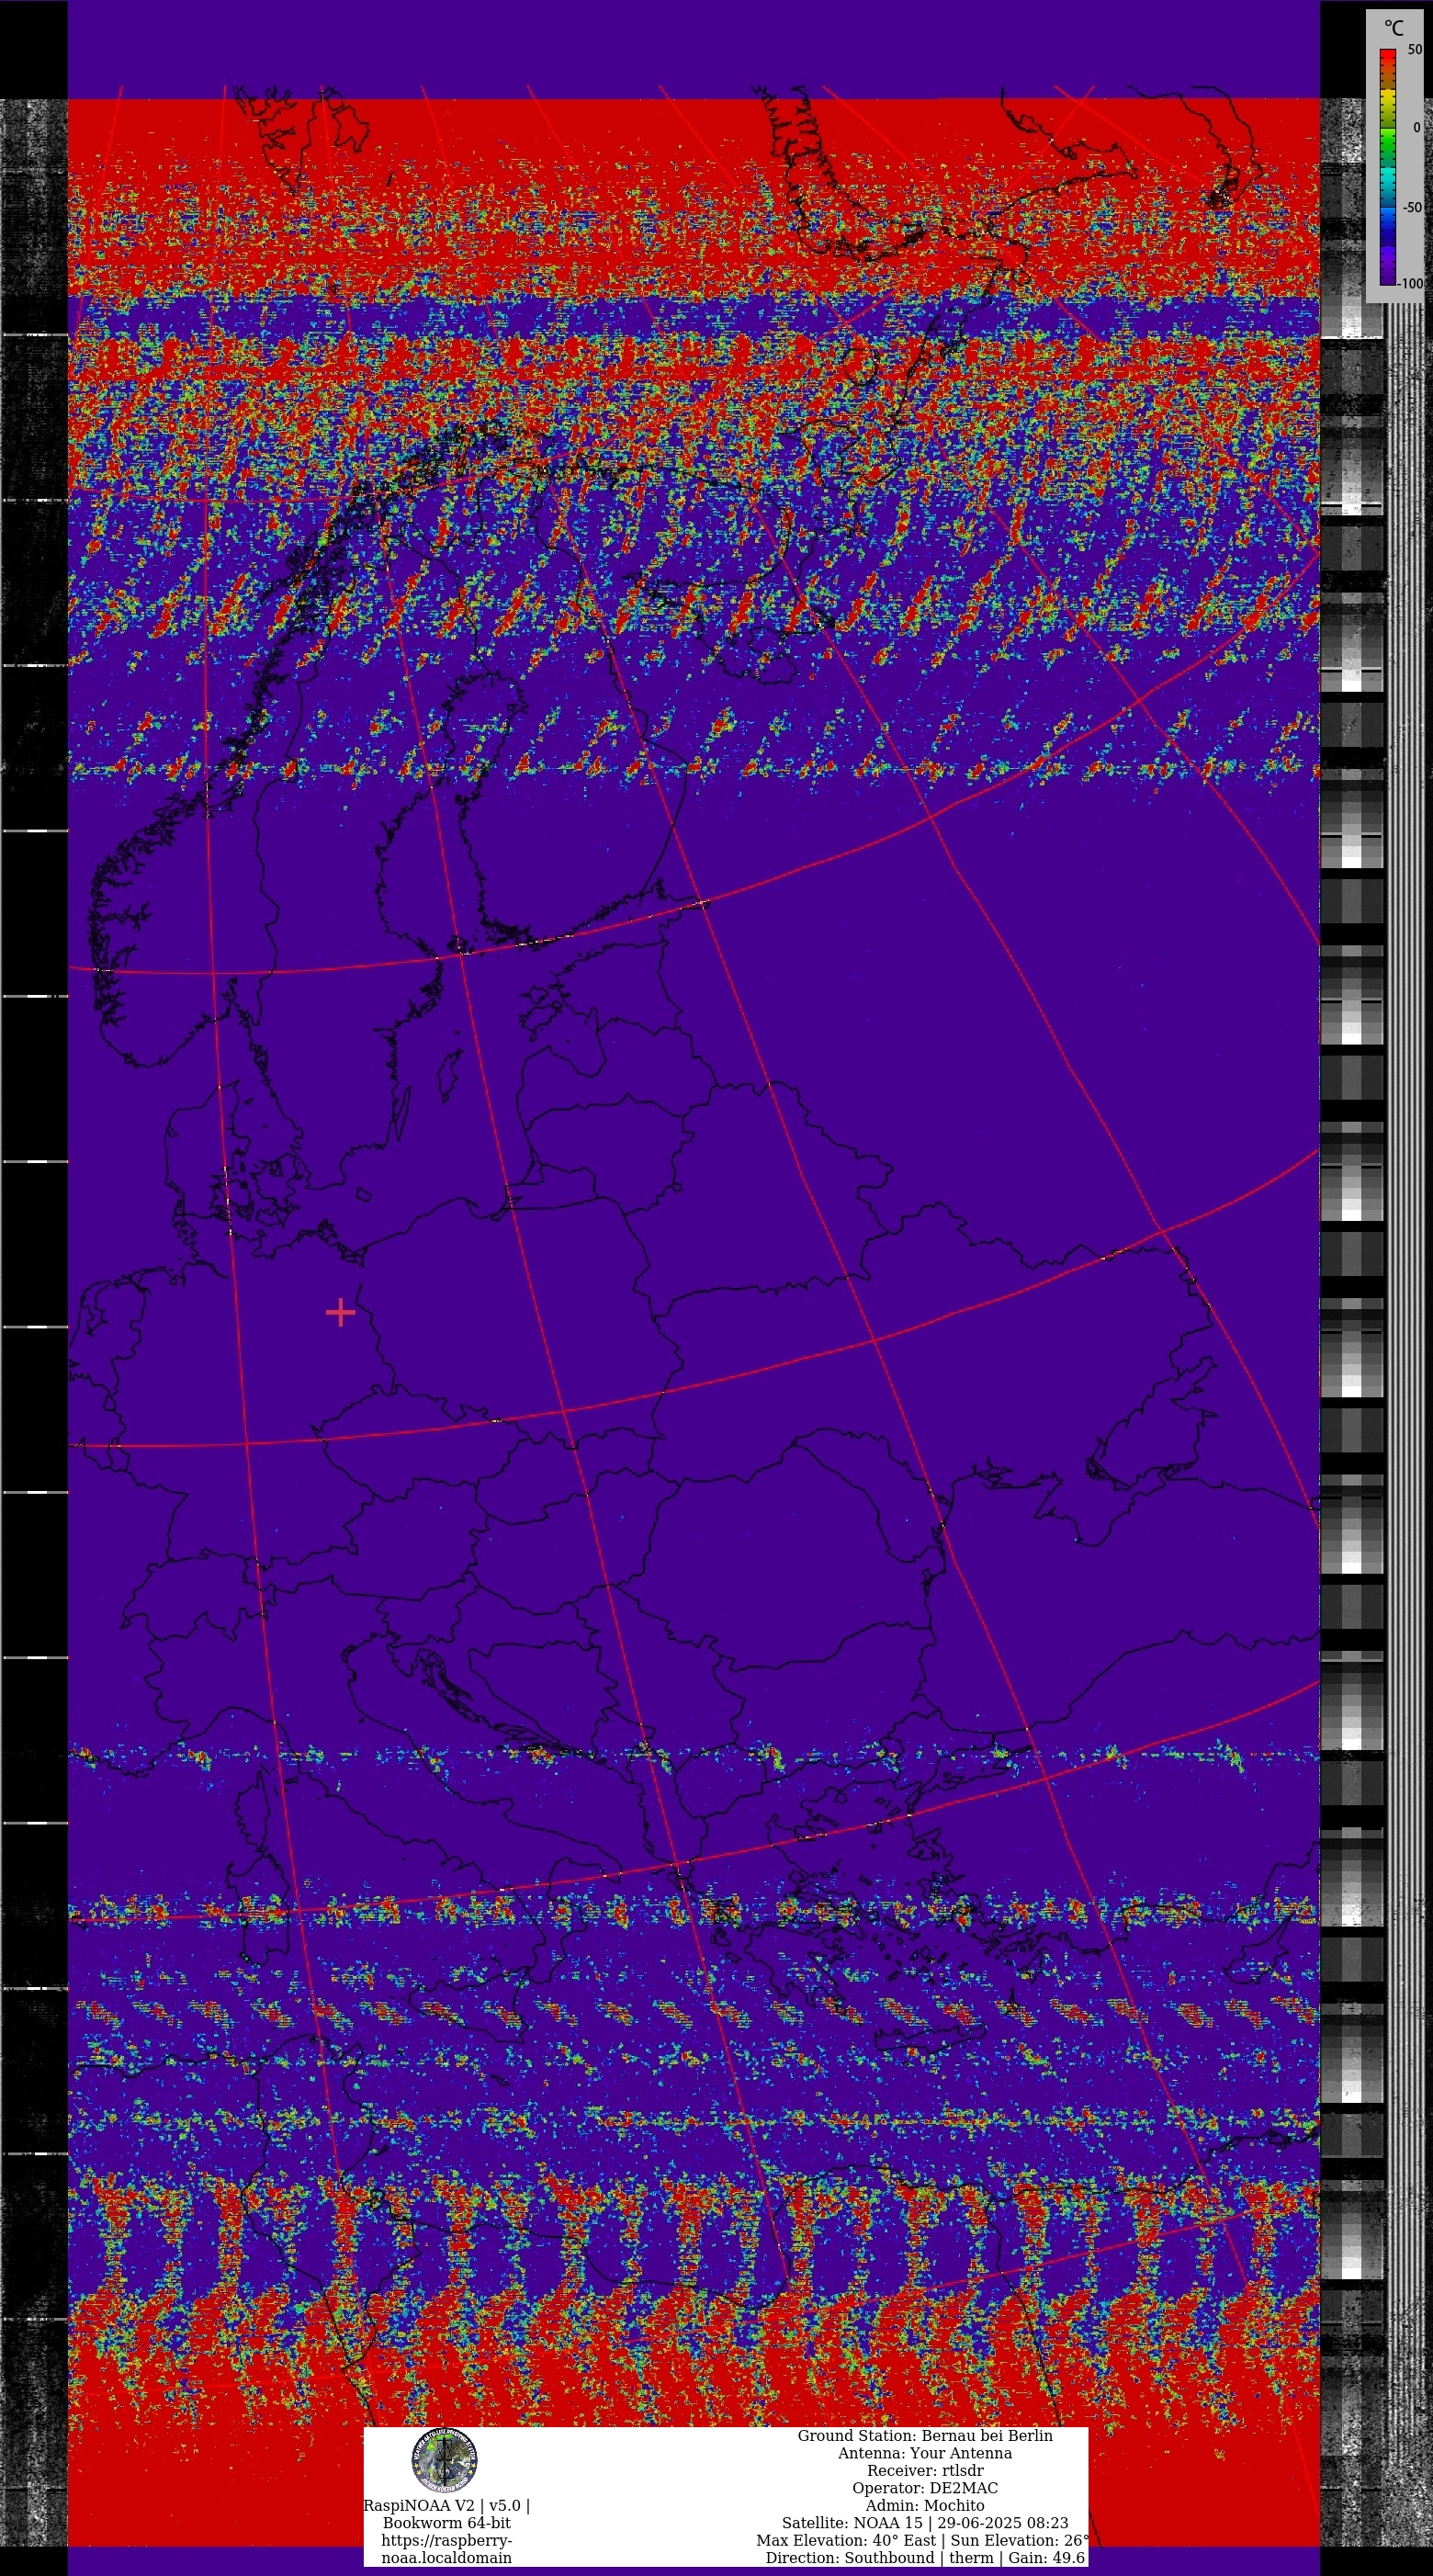Click 'Receiver: rtlsdr' text line

925,2471
